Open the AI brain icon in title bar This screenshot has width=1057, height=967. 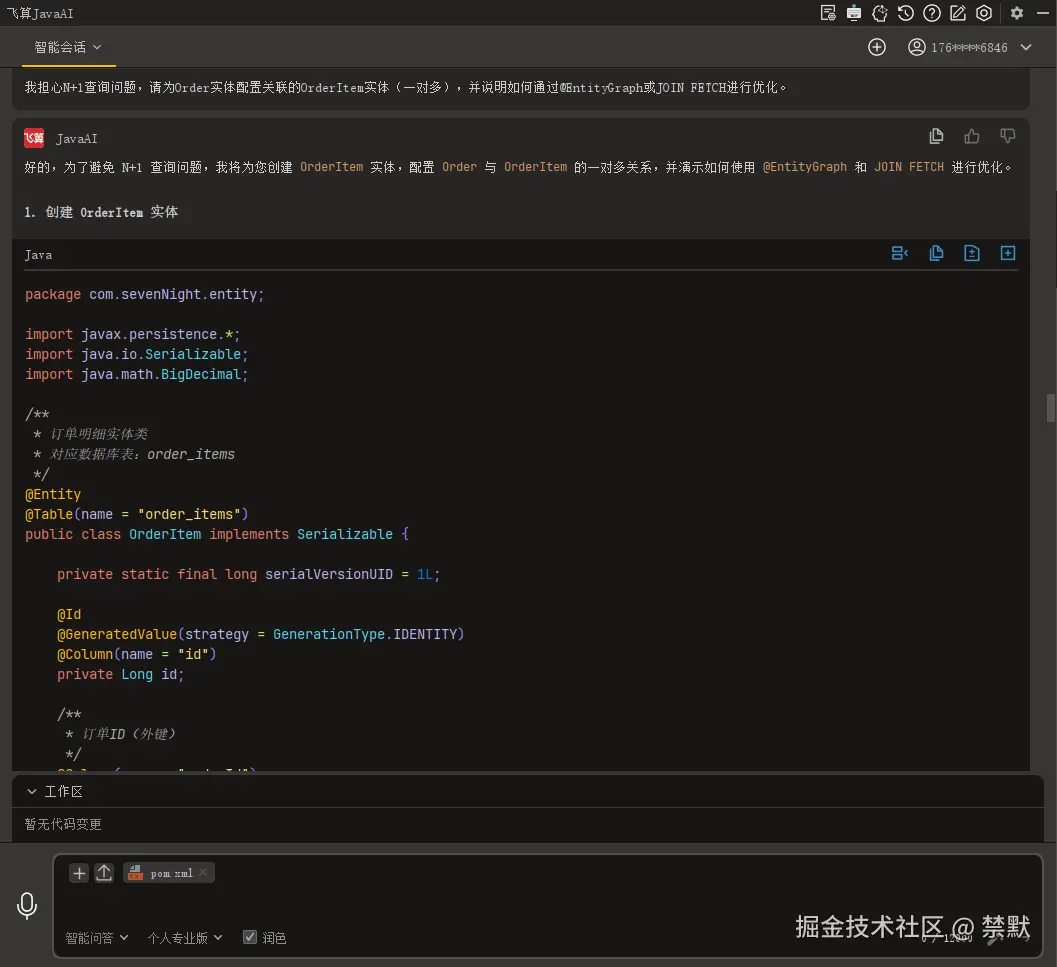coord(880,13)
